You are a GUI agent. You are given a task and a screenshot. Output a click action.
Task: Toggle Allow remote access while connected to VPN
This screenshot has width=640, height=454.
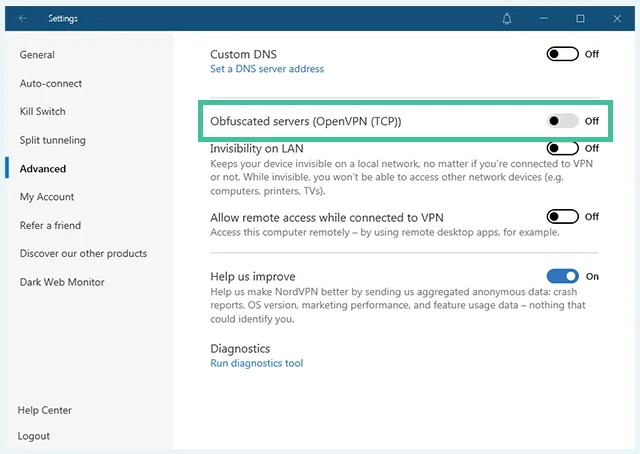point(562,216)
